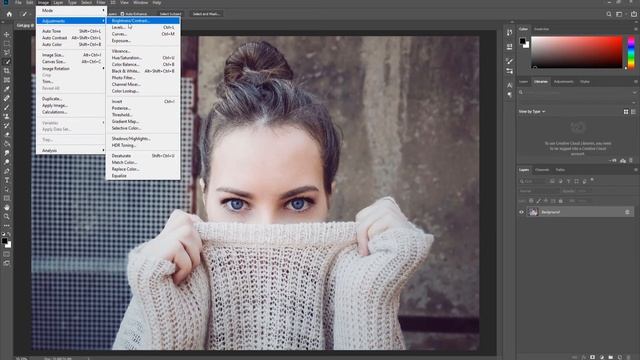Switch to the Adjustments panel tab
The width and height of the screenshot is (640, 360).
click(x=564, y=82)
